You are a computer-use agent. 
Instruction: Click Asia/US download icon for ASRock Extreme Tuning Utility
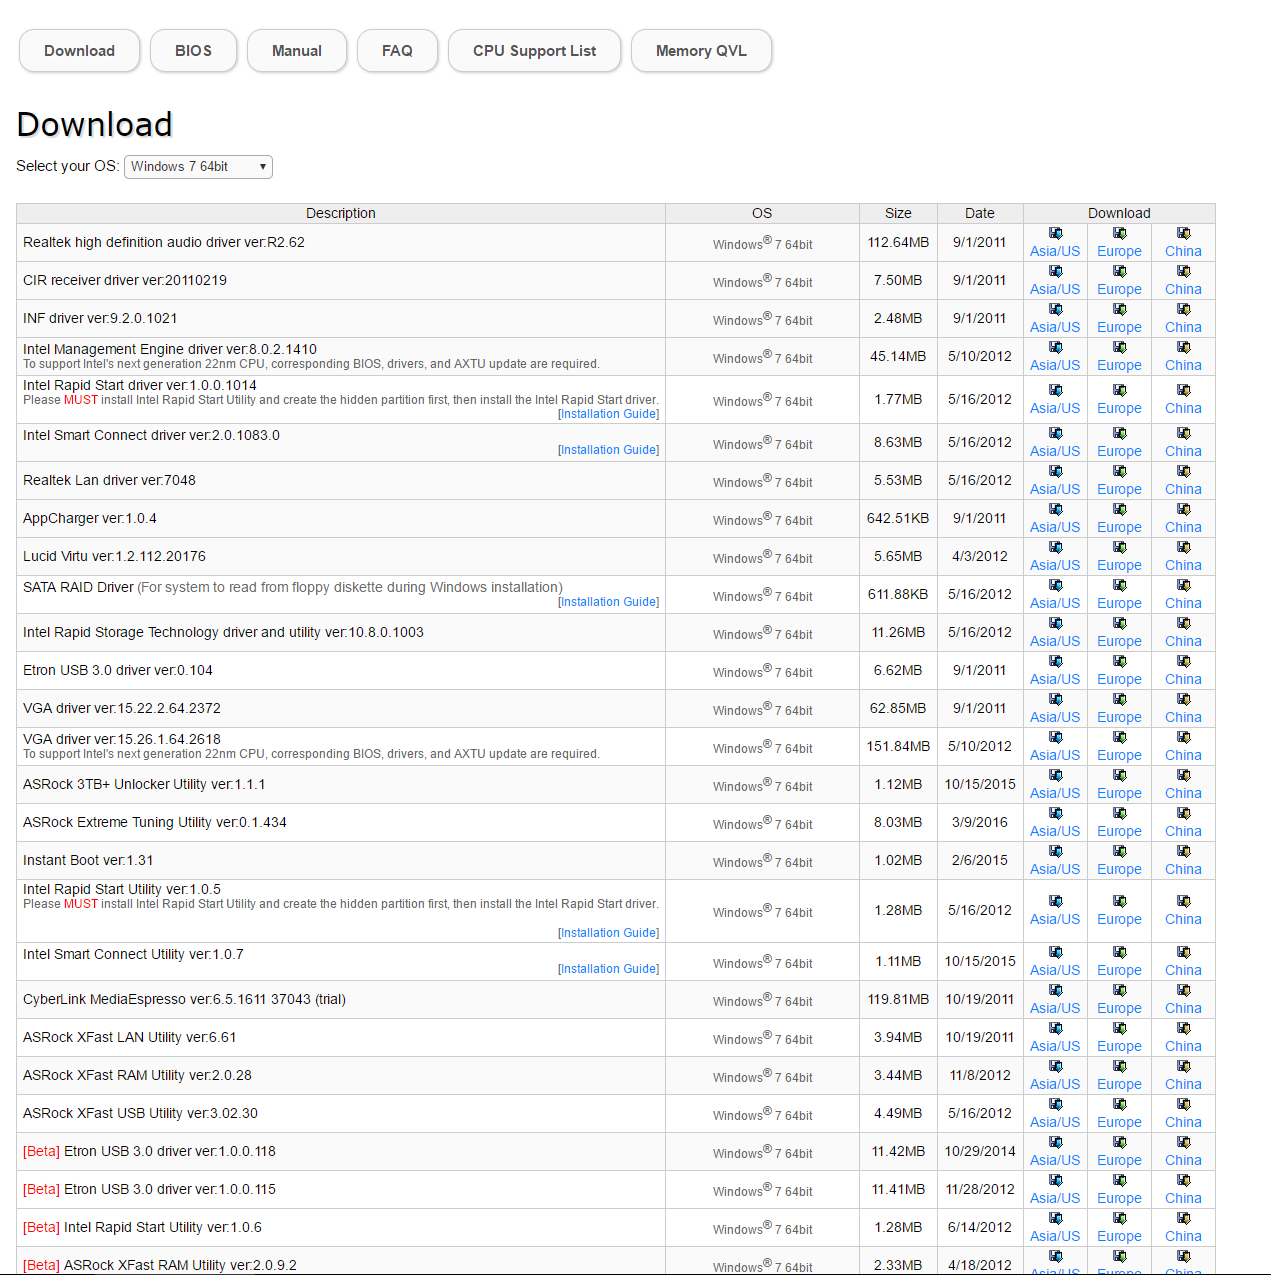(1055, 813)
